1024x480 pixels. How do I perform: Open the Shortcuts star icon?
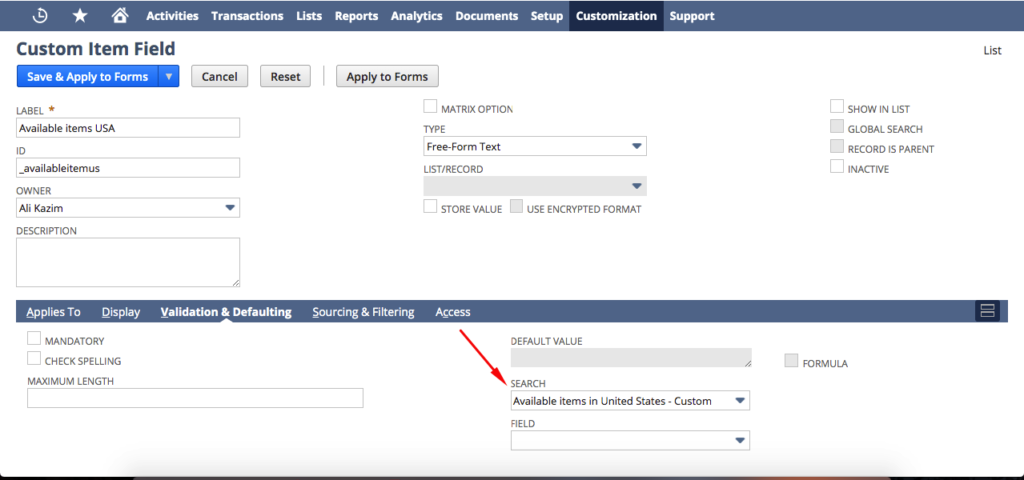[80, 16]
